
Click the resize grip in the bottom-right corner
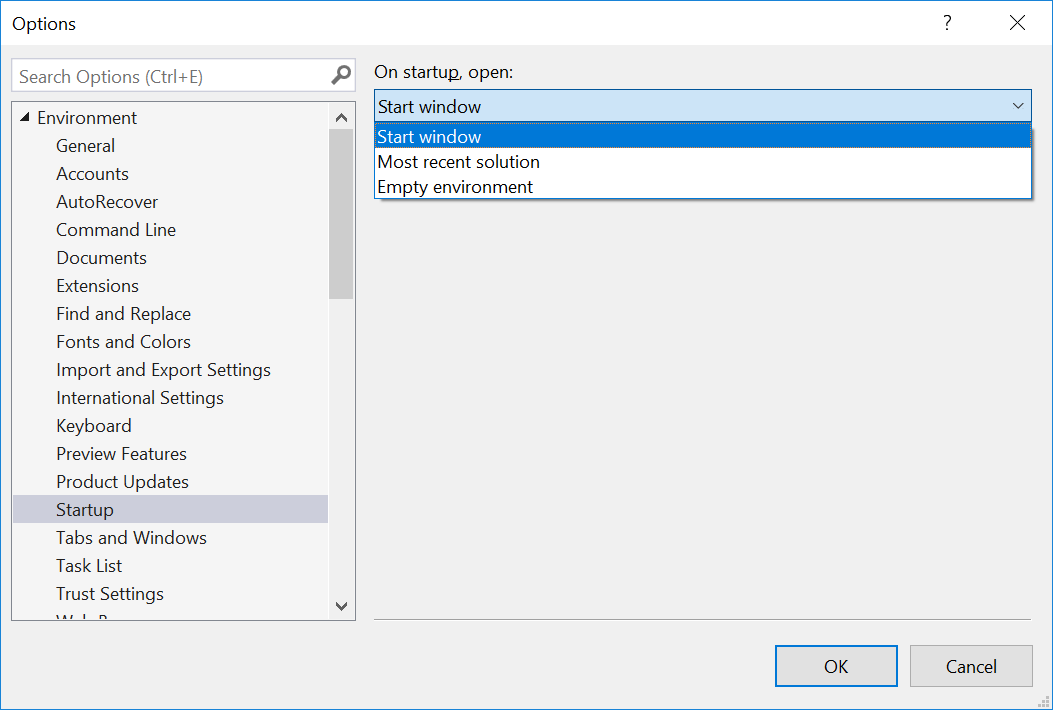pyautogui.click(x=1043, y=700)
